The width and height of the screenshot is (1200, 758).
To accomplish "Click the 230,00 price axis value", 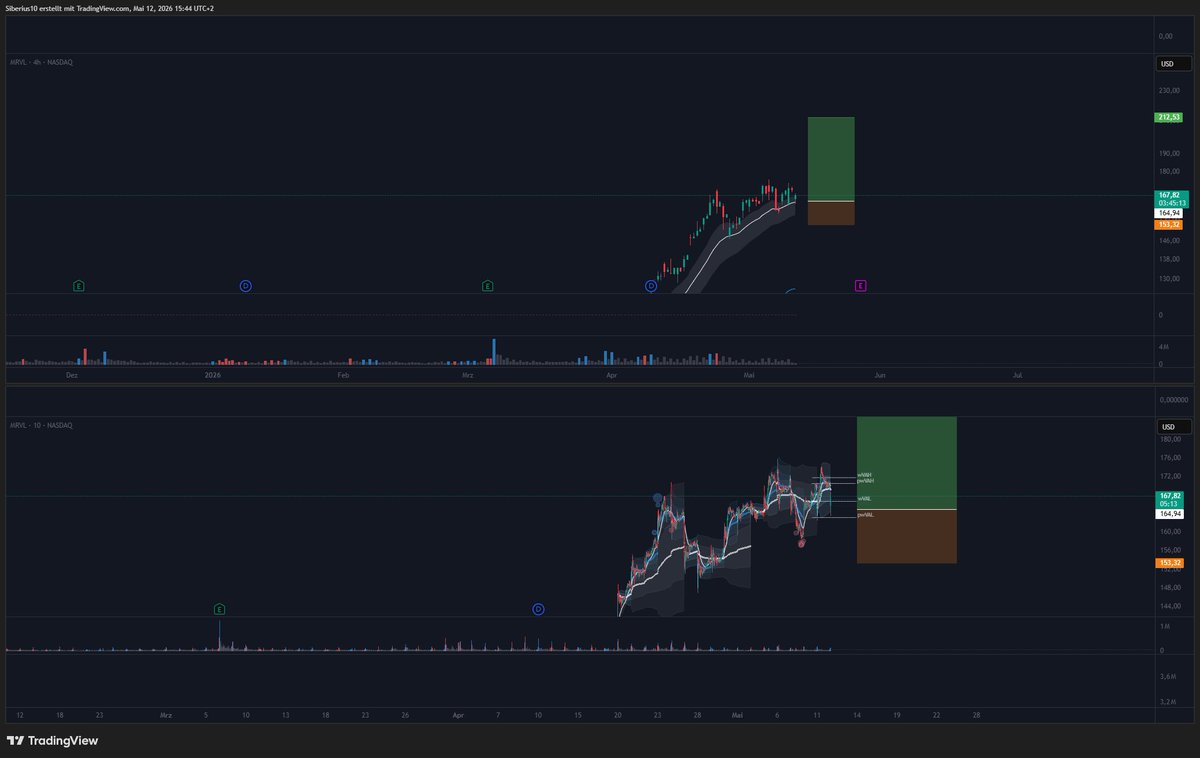I will (1168, 91).
